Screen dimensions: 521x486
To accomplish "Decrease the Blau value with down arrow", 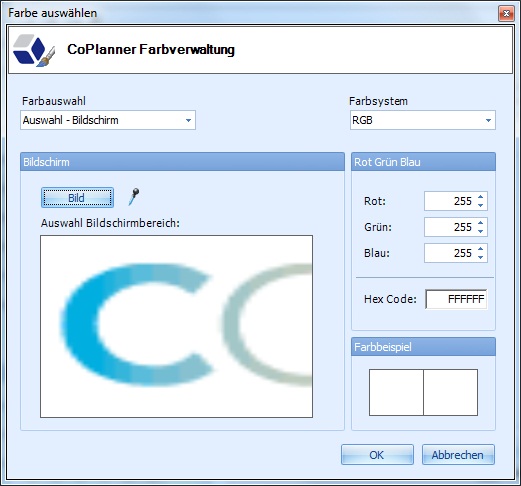I will 480,257.
